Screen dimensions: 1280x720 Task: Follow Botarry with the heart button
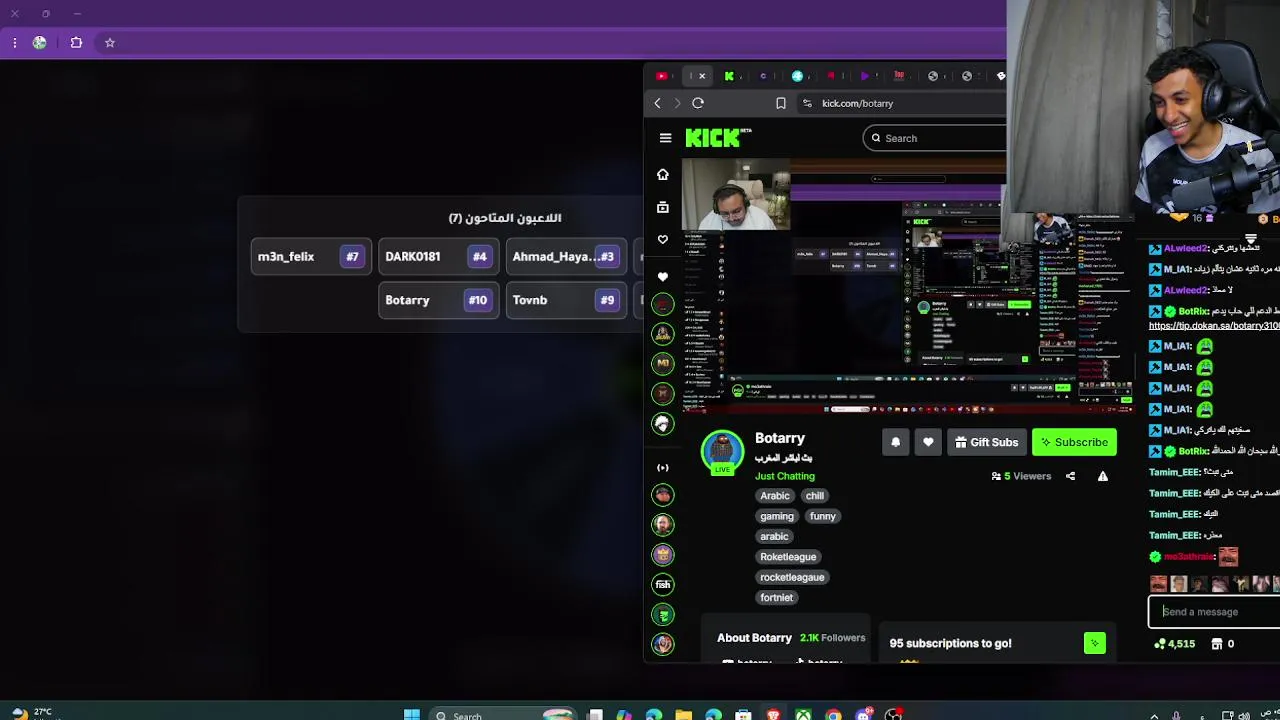point(928,442)
